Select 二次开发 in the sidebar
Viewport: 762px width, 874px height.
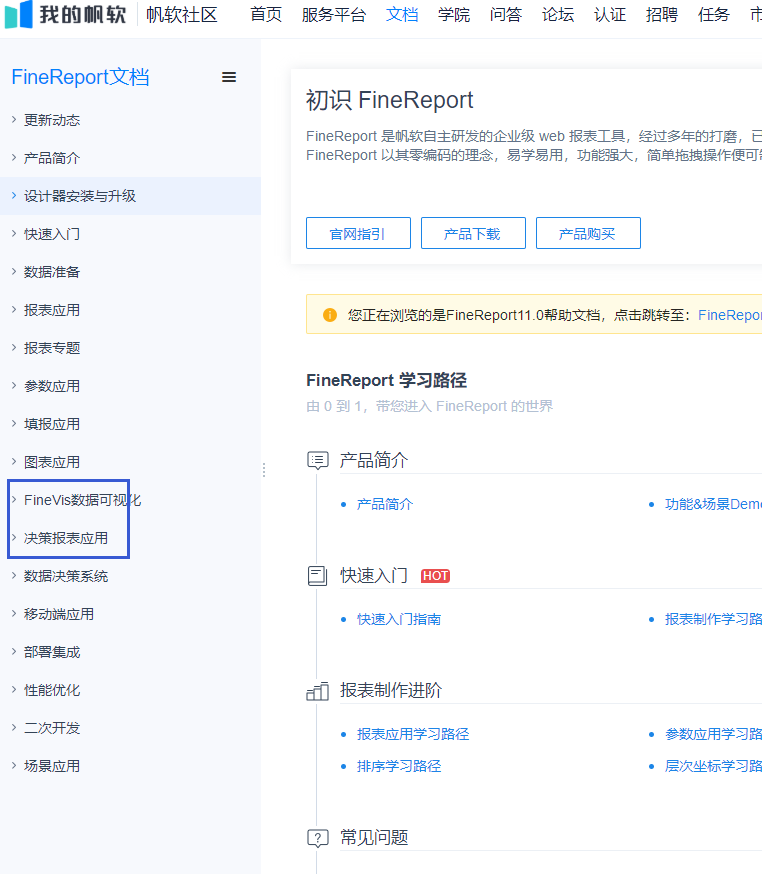(x=52, y=728)
